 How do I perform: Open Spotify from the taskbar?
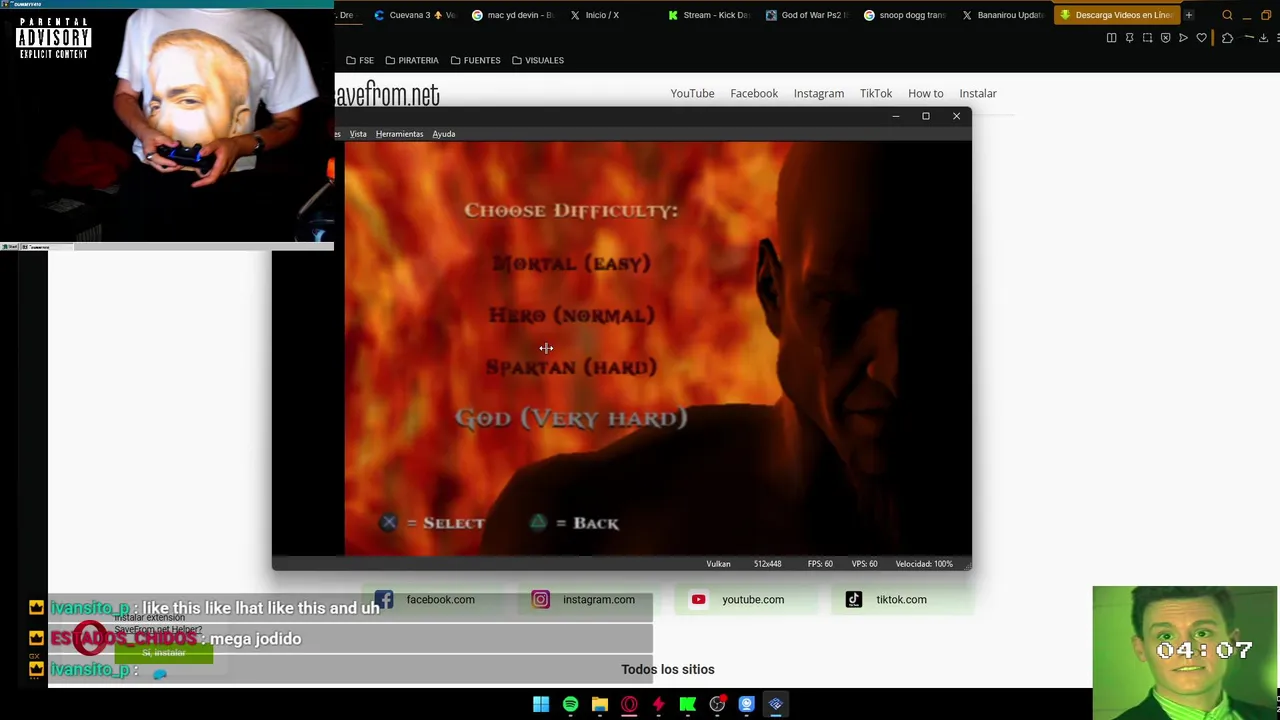tap(570, 704)
